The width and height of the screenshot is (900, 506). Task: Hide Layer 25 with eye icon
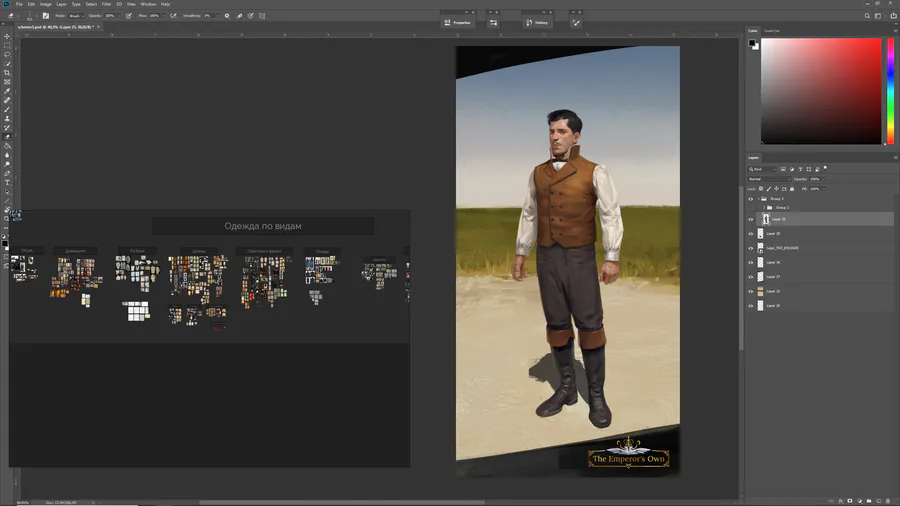(x=750, y=219)
